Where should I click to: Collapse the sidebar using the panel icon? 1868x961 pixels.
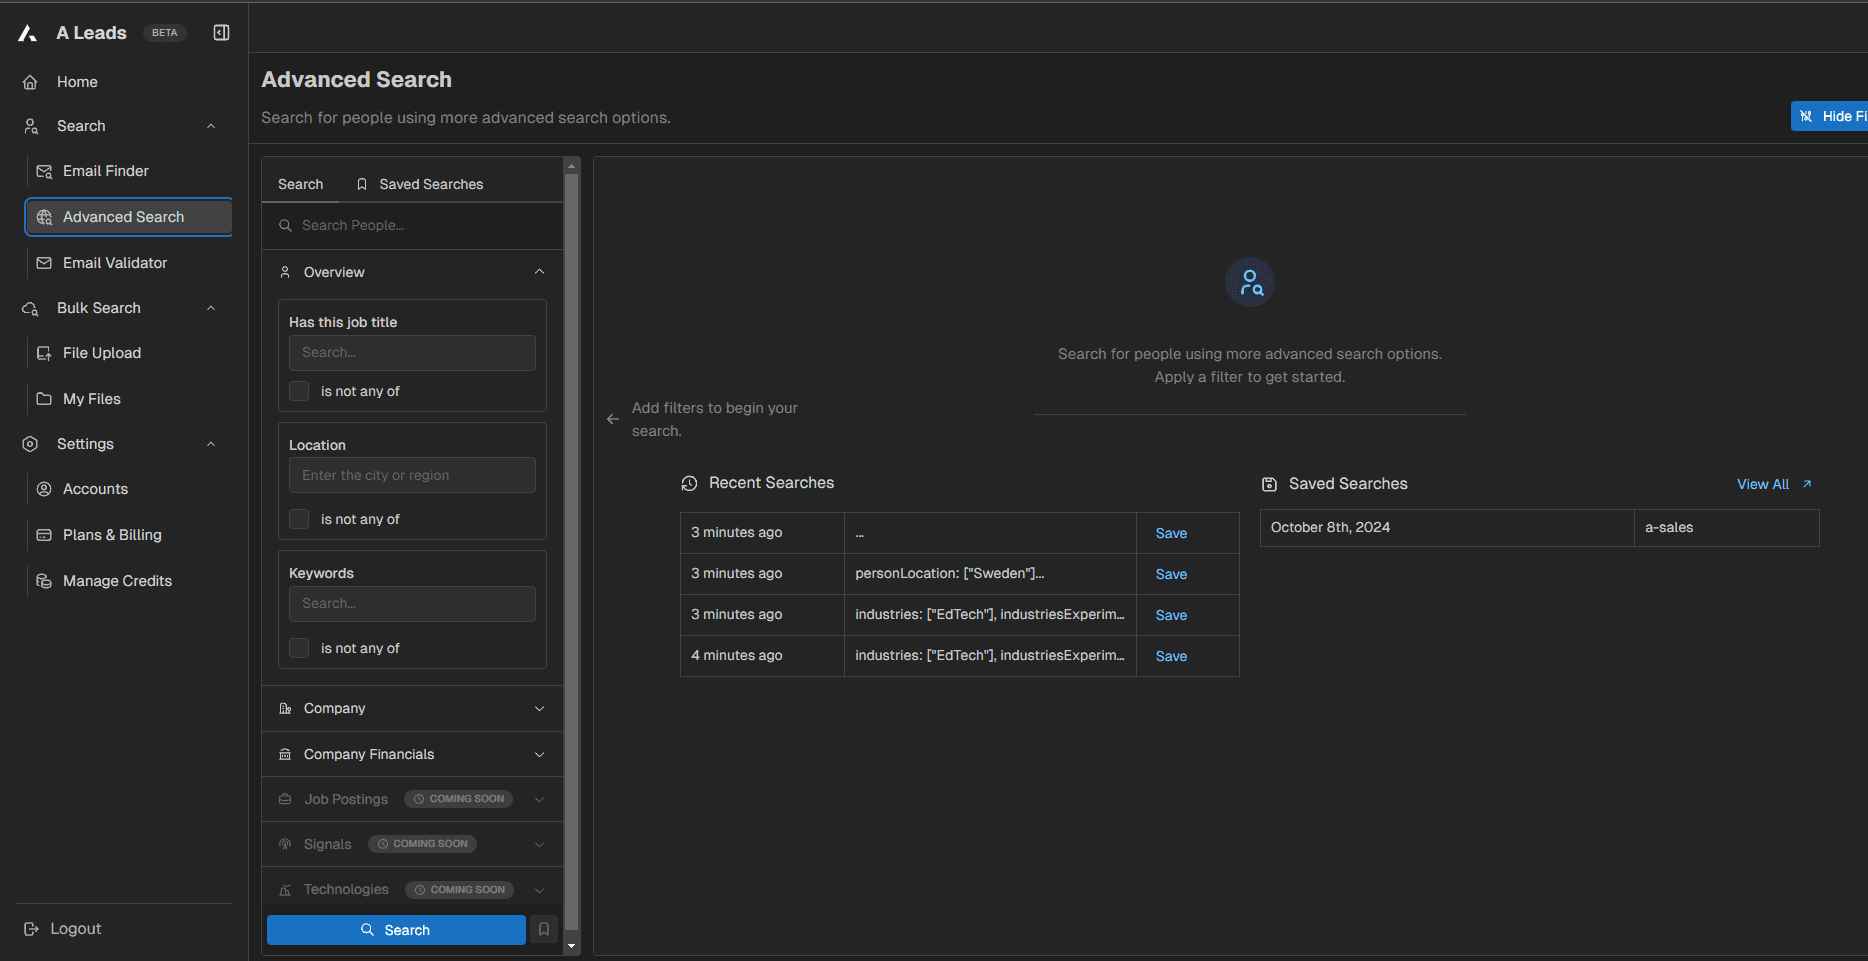tap(221, 33)
